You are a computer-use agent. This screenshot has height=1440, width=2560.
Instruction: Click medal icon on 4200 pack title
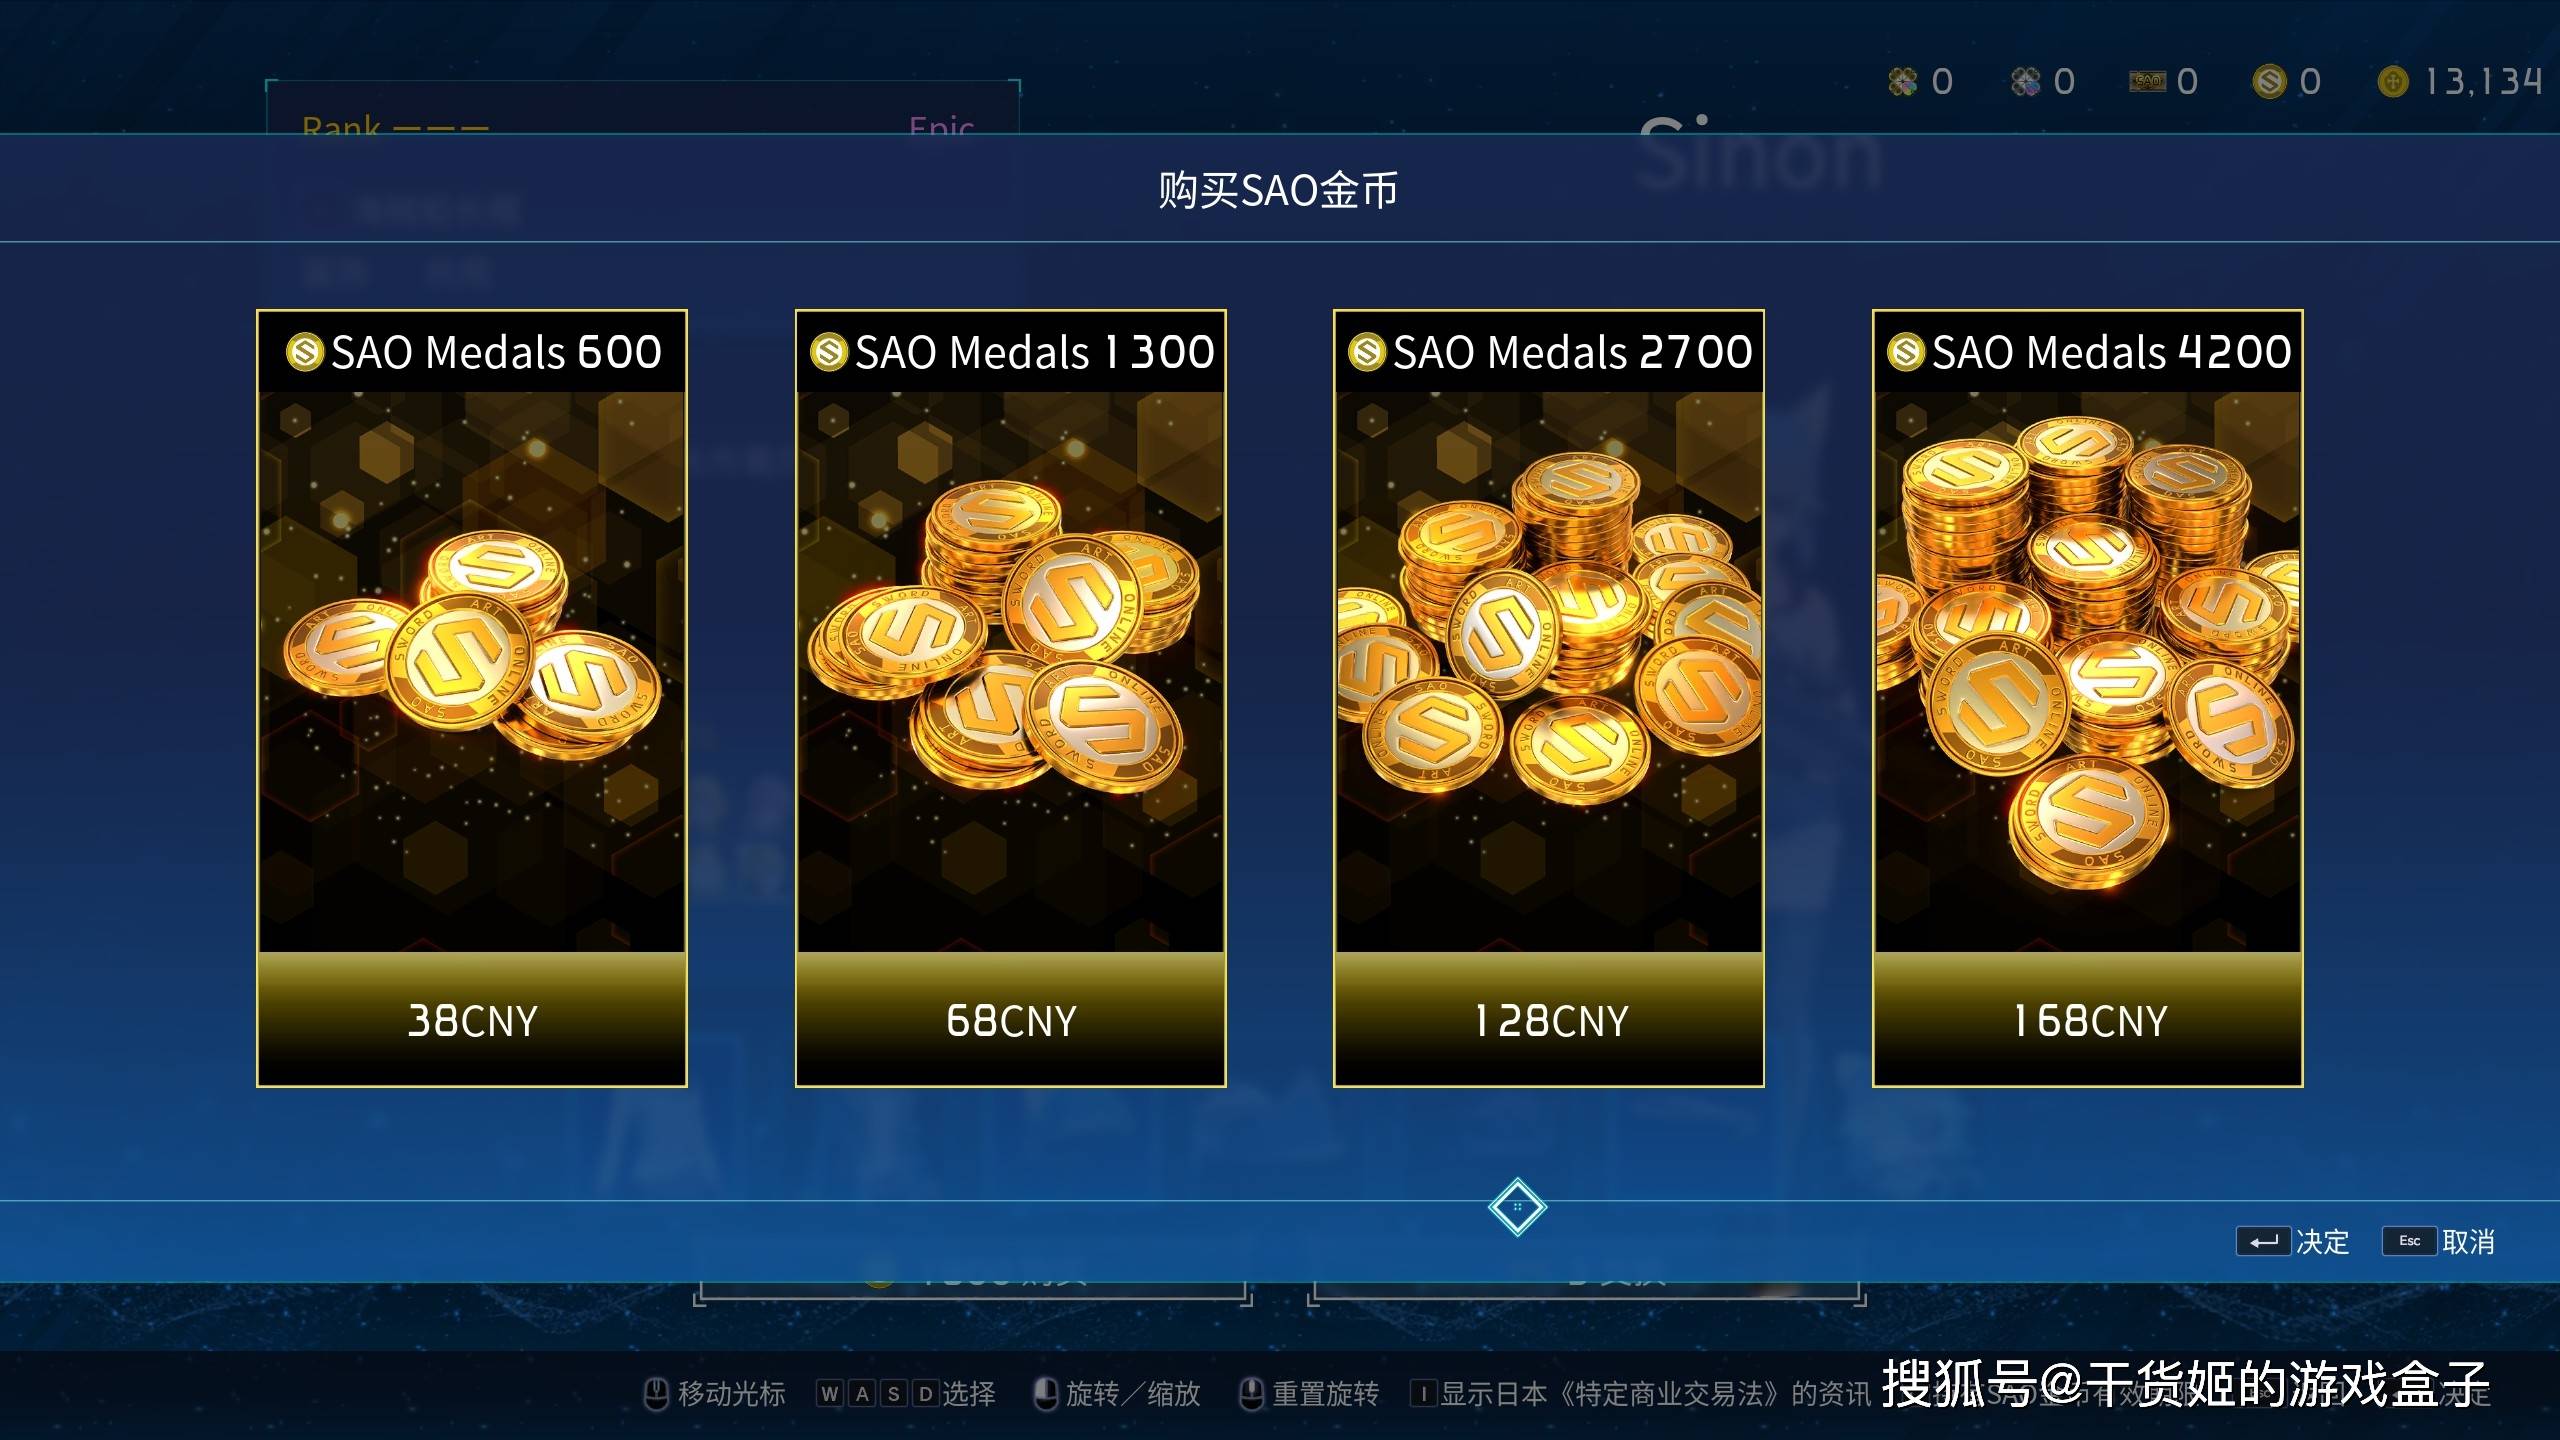(1906, 352)
